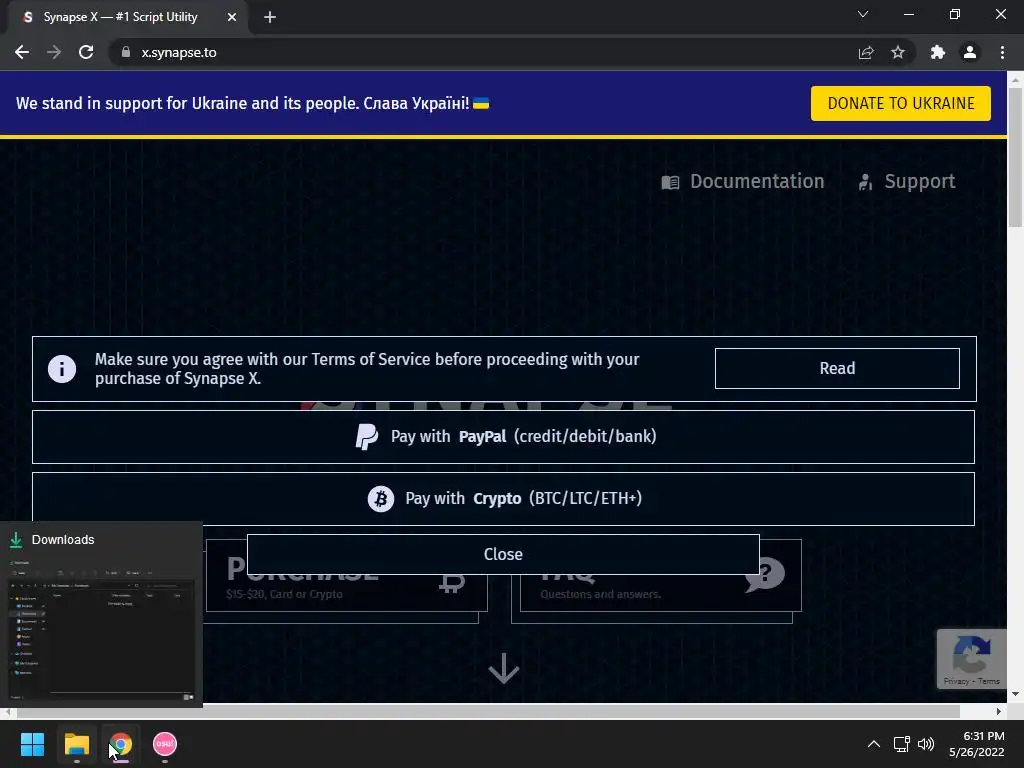Open the Chrome profile avatar menu

pyautogui.click(x=970, y=52)
